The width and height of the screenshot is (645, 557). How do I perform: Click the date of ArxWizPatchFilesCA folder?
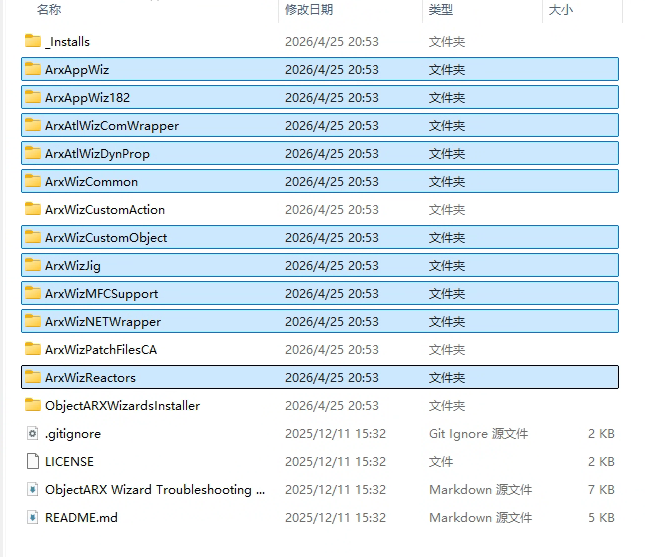pos(332,349)
